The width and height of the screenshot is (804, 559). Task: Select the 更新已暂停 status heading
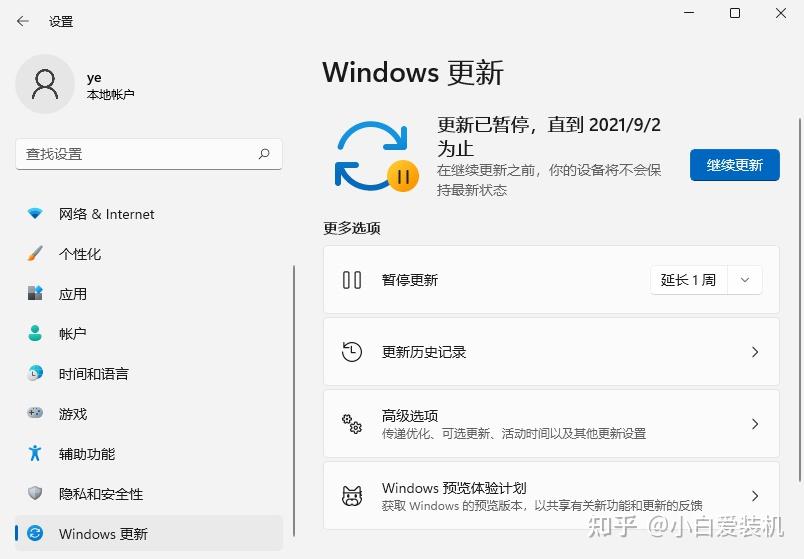pos(549,136)
